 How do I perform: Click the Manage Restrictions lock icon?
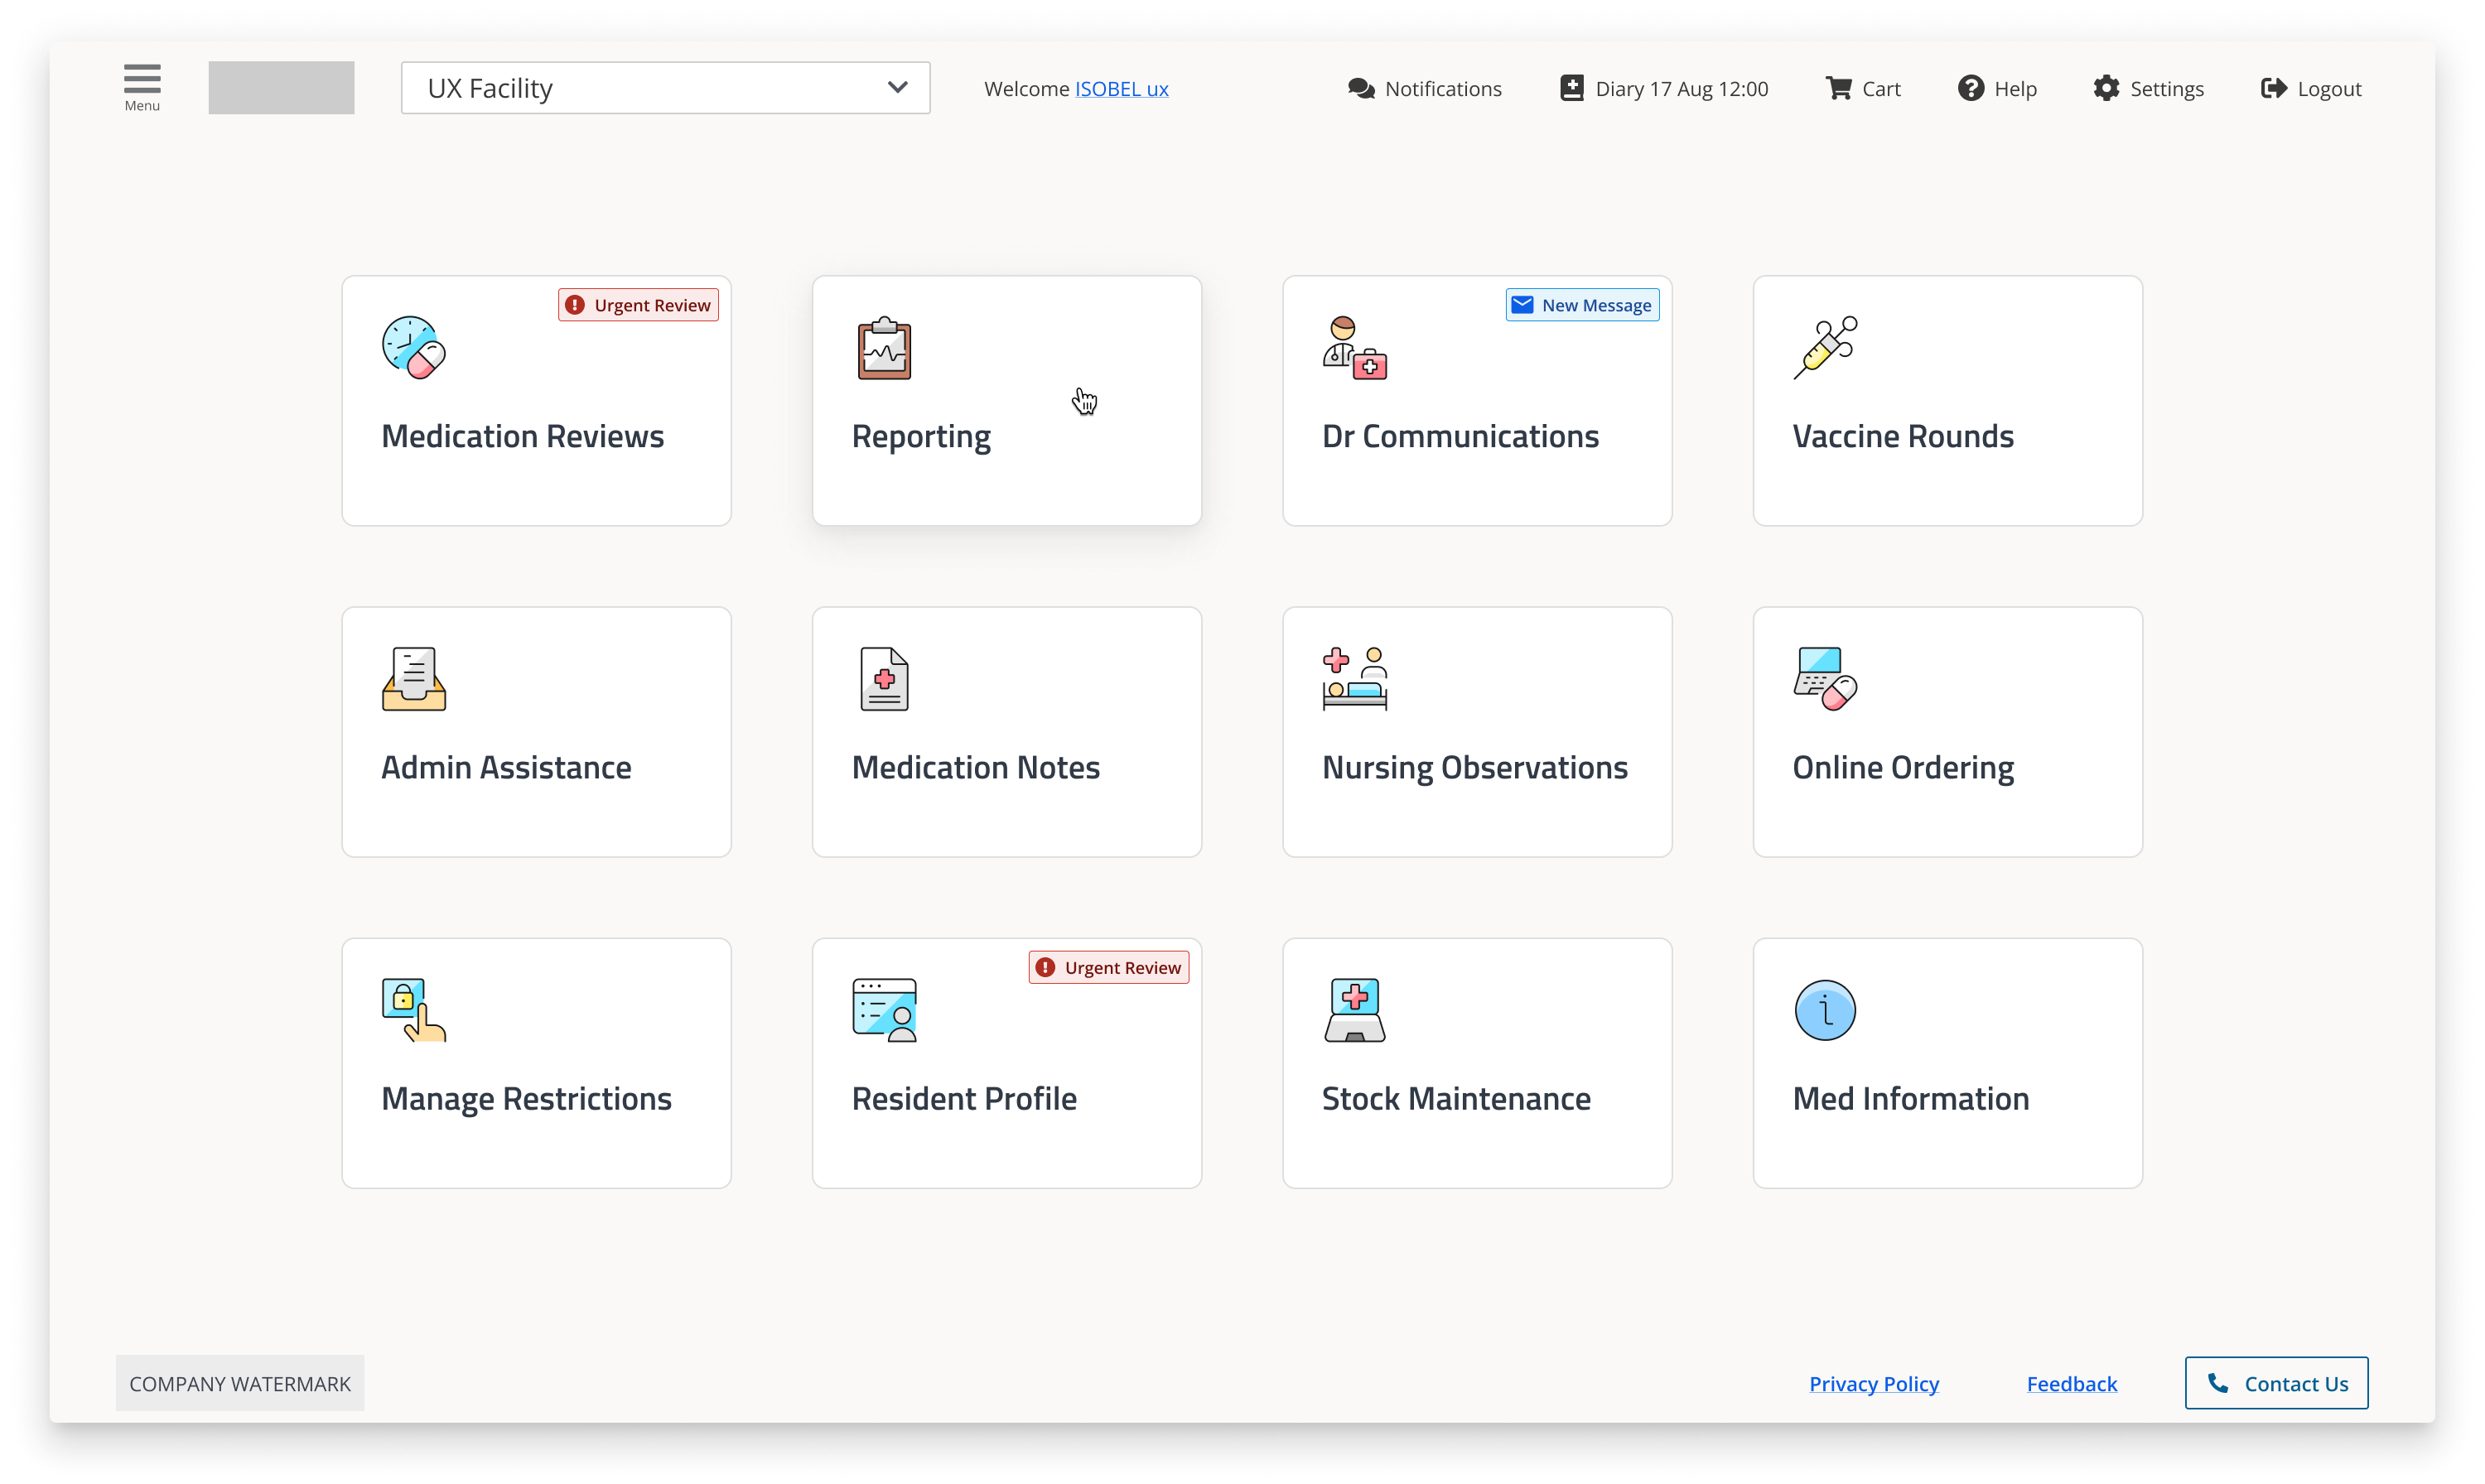[414, 1010]
